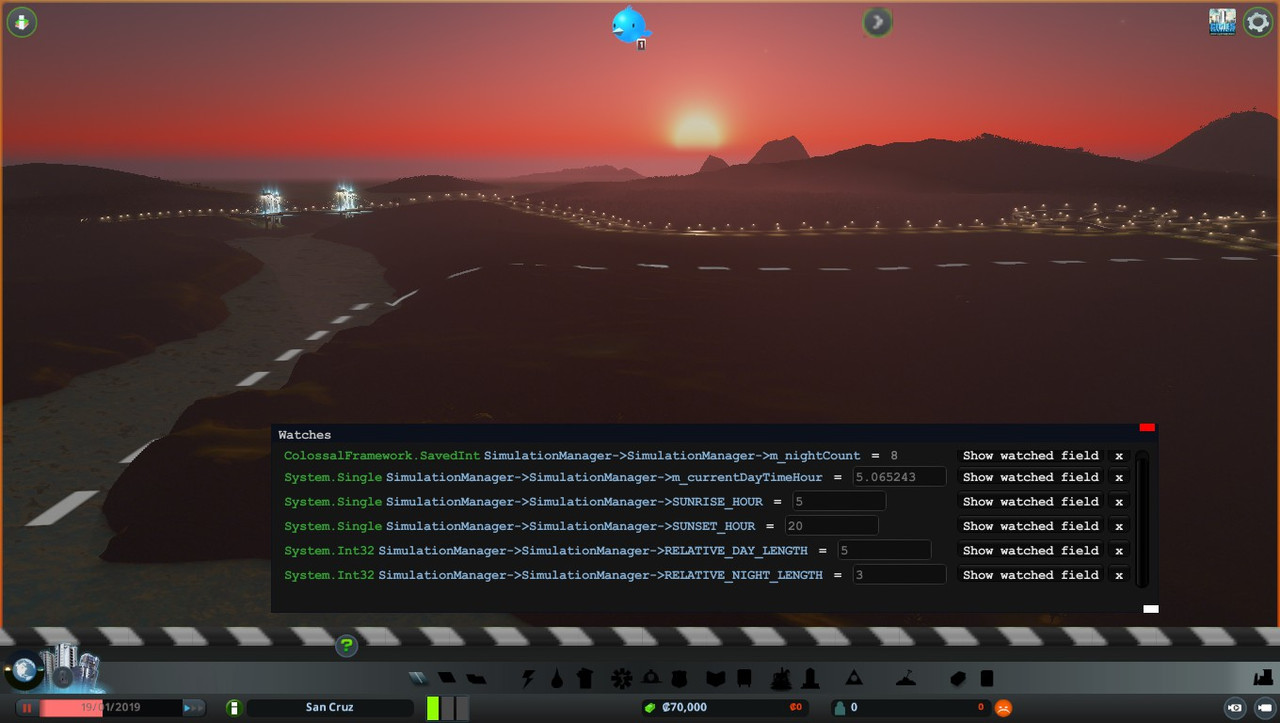Toggle the free camera mode
The width and height of the screenshot is (1280, 723).
[x=1264, y=707]
